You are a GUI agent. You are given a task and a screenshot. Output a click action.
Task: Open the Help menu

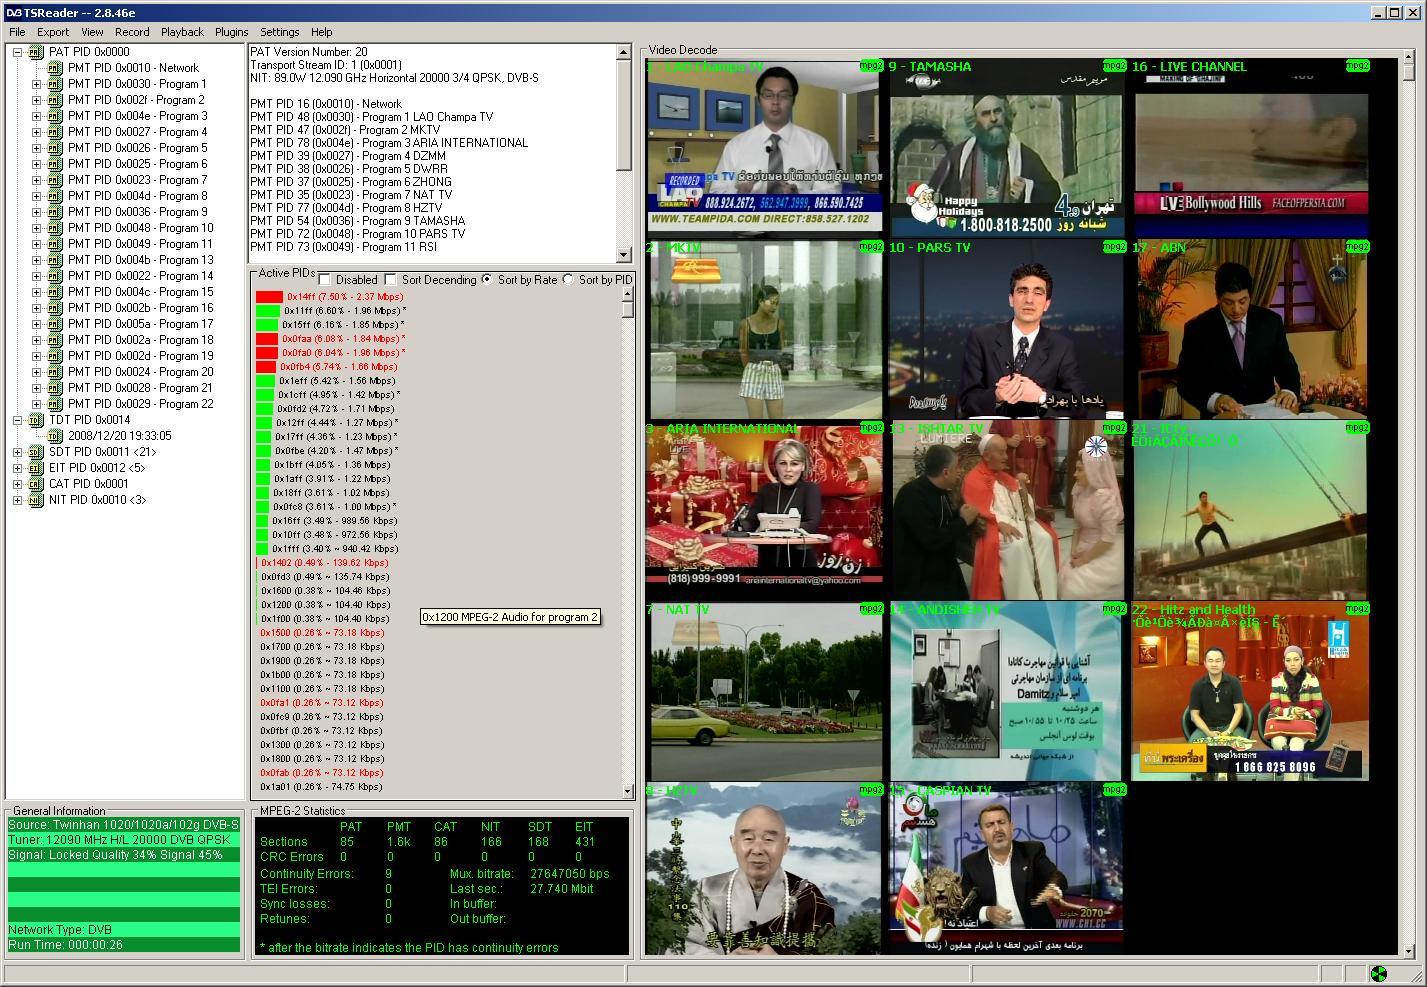pyautogui.click(x=322, y=32)
